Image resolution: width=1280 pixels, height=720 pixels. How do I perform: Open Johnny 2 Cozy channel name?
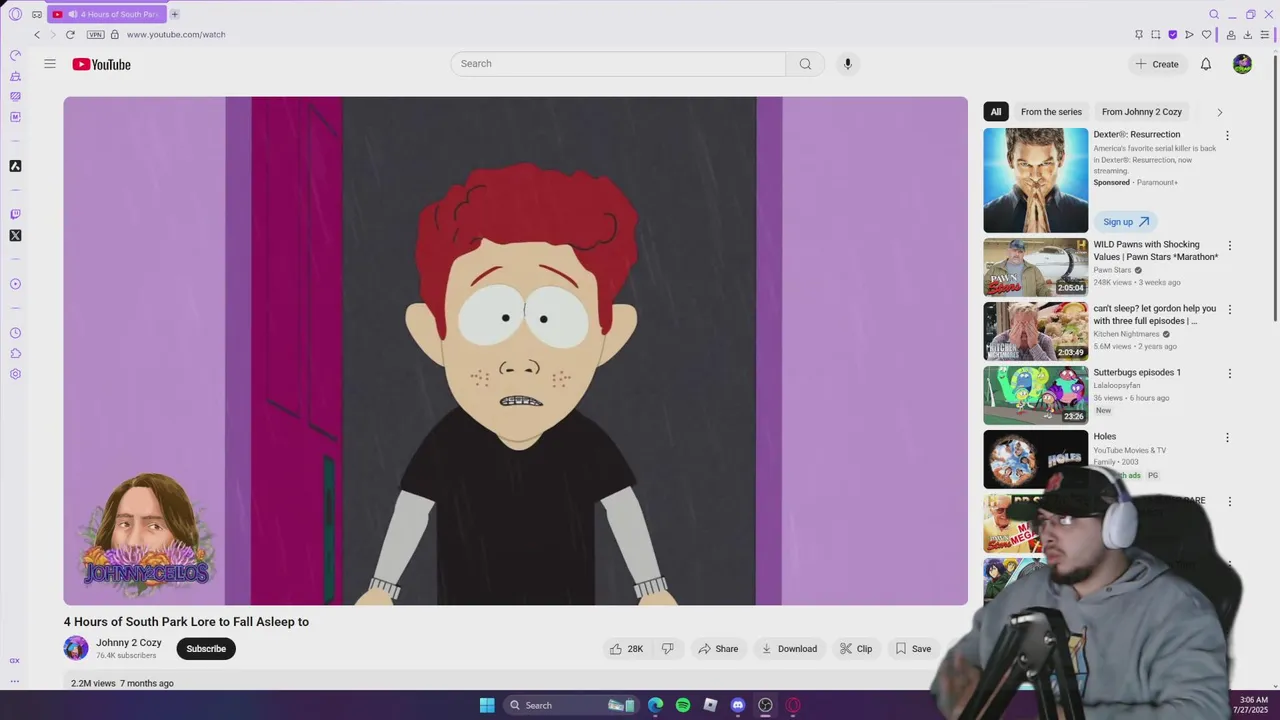click(129, 643)
